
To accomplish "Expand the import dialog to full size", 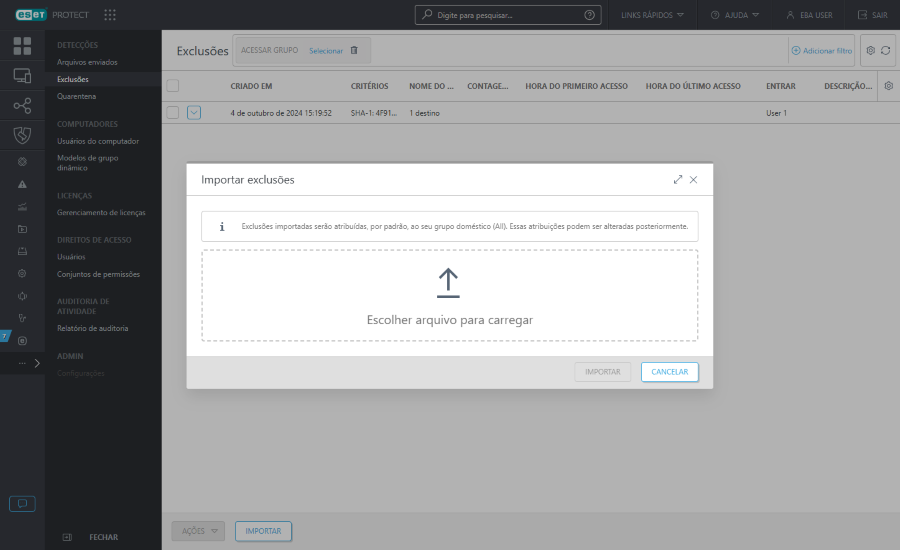I will coord(678,180).
